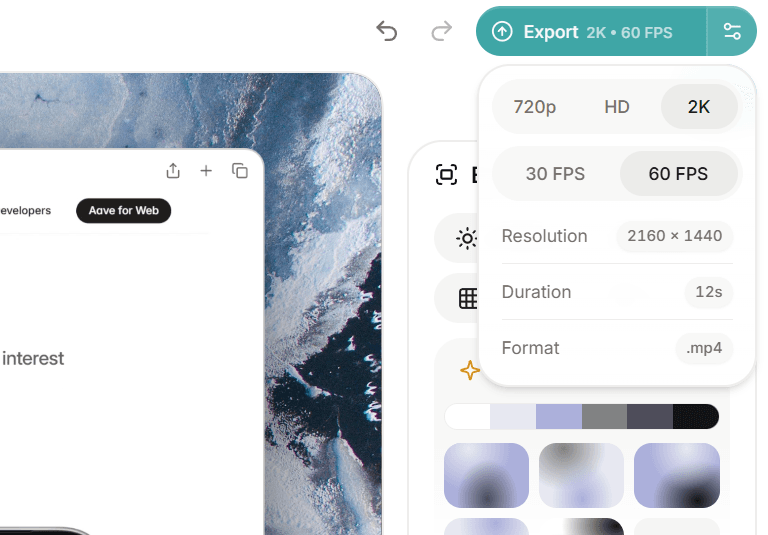Click the frame icon in side panel
This screenshot has height=535, width=768.
pyautogui.click(x=446, y=175)
